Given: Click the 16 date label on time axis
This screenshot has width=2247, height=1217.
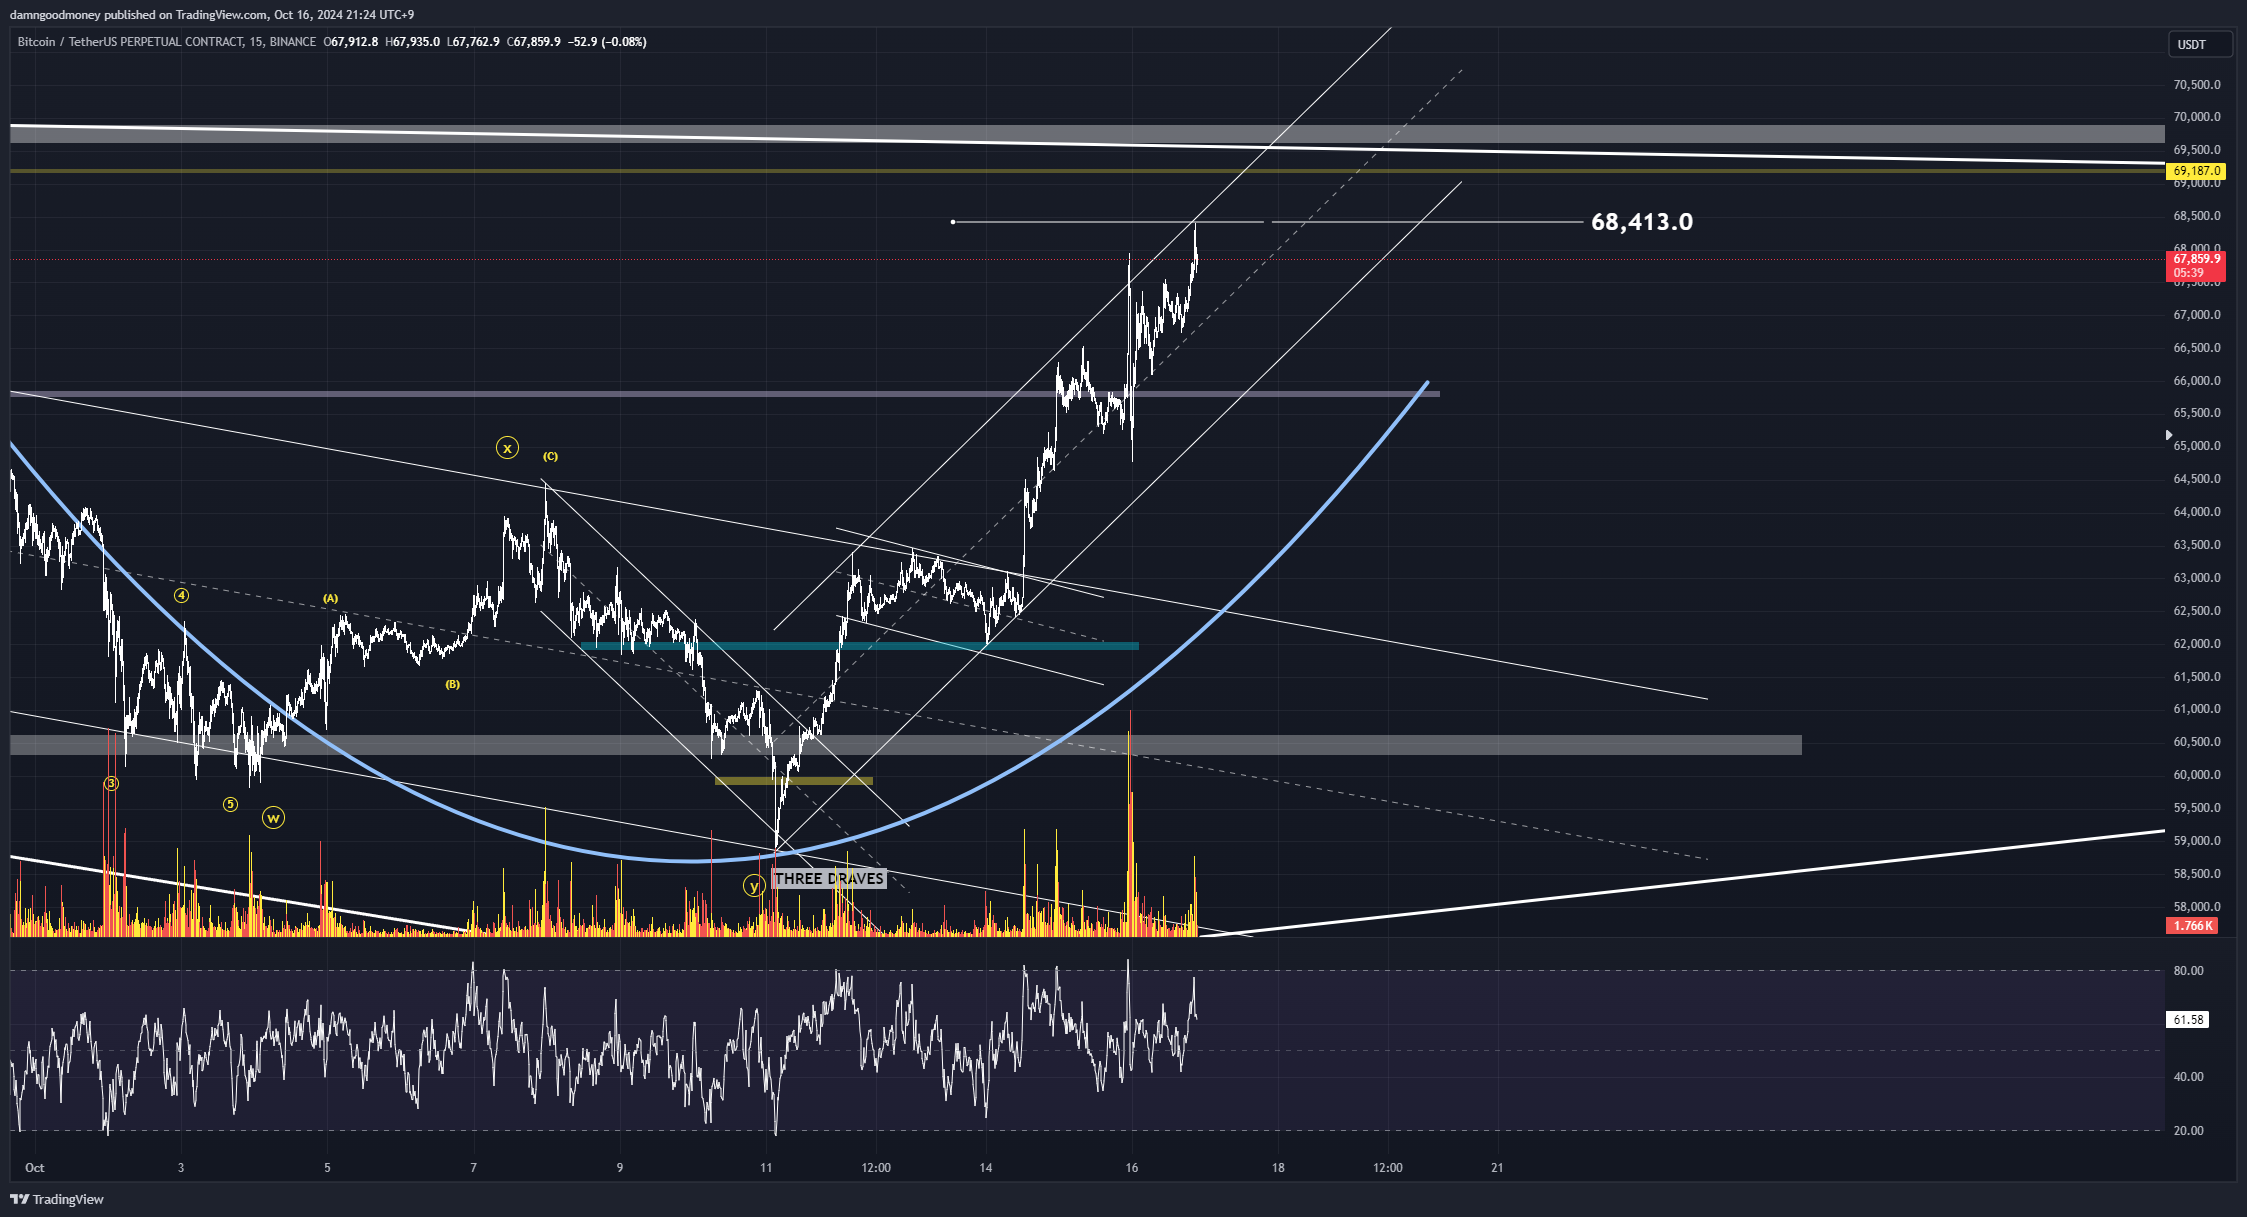Looking at the screenshot, I should pyautogui.click(x=1132, y=1167).
